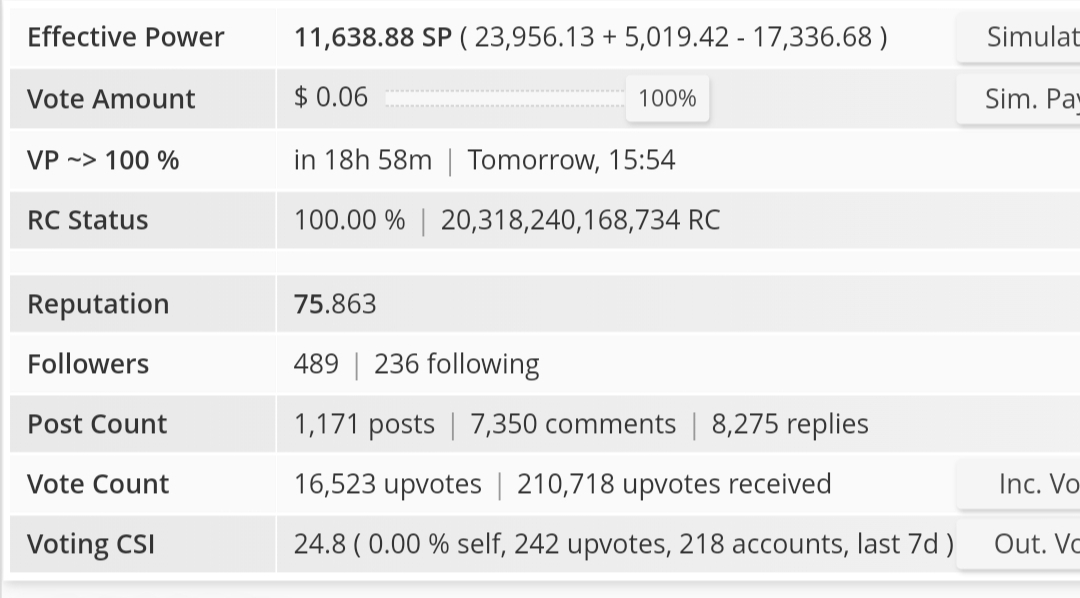The width and height of the screenshot is (1080, 598).
Task: Select the 100% vote weight handle
Action: pos(667,99)
